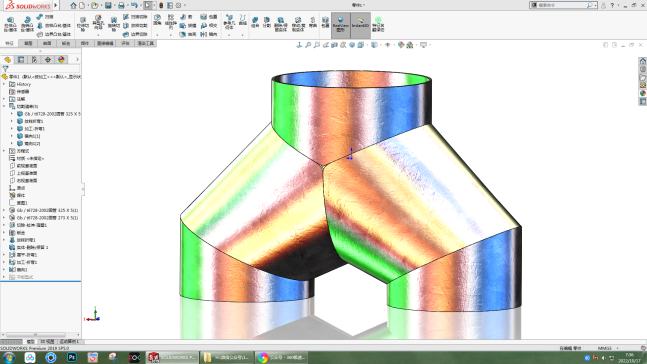Open the MMGS unit system dropdown
Image resolution: width=647 pixels, height=364 pixels.
point(617,348)
